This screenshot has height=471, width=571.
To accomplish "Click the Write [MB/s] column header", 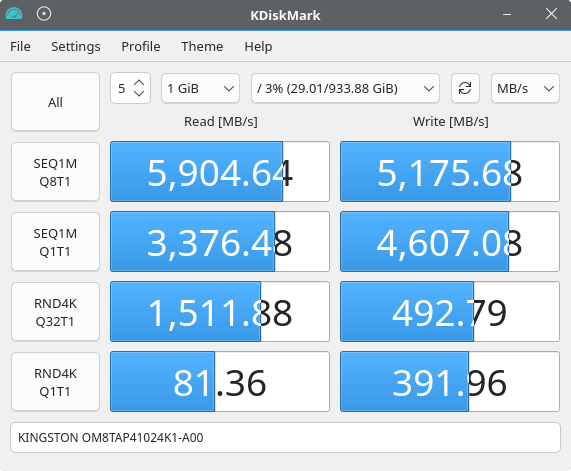I will coord(450,122).
